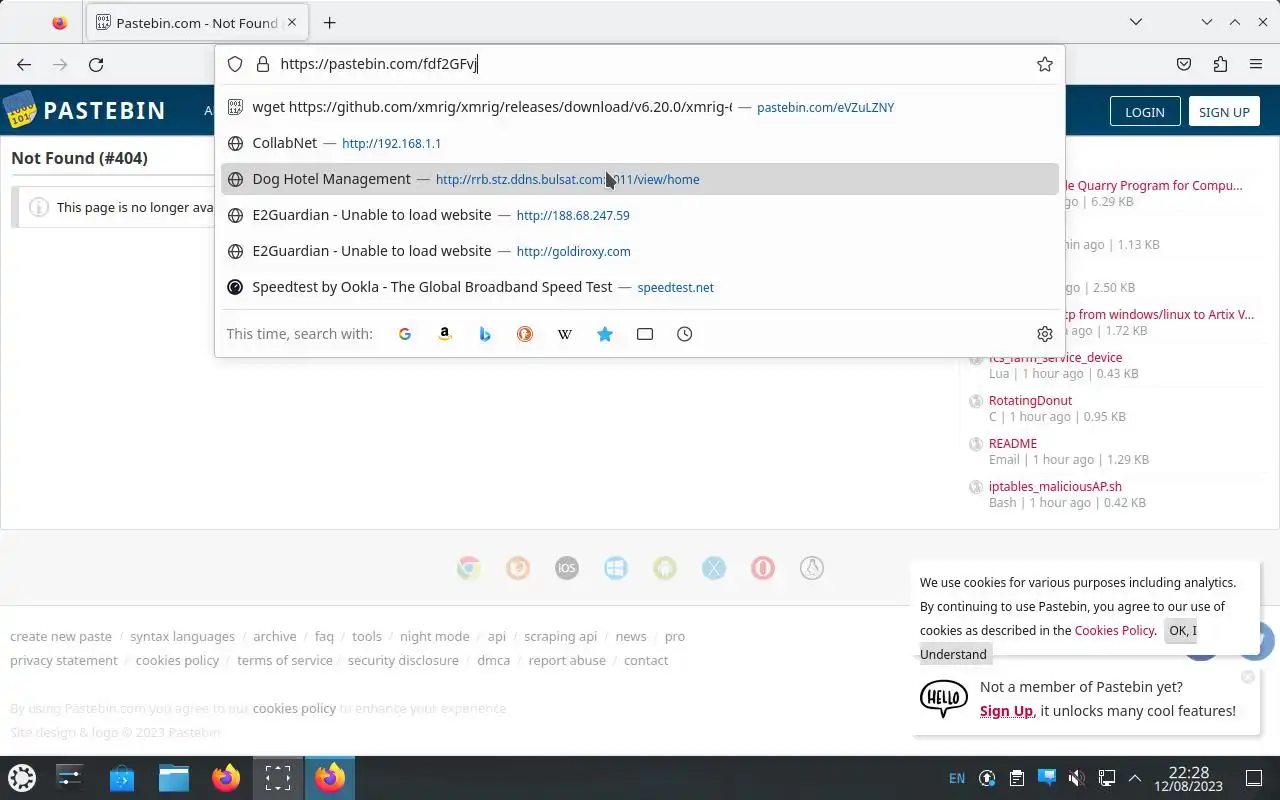The height and width of the screenshot is (800, 1280).
Task: Open the RotatingDonut paste
Action: click(x=1030, y=400)
